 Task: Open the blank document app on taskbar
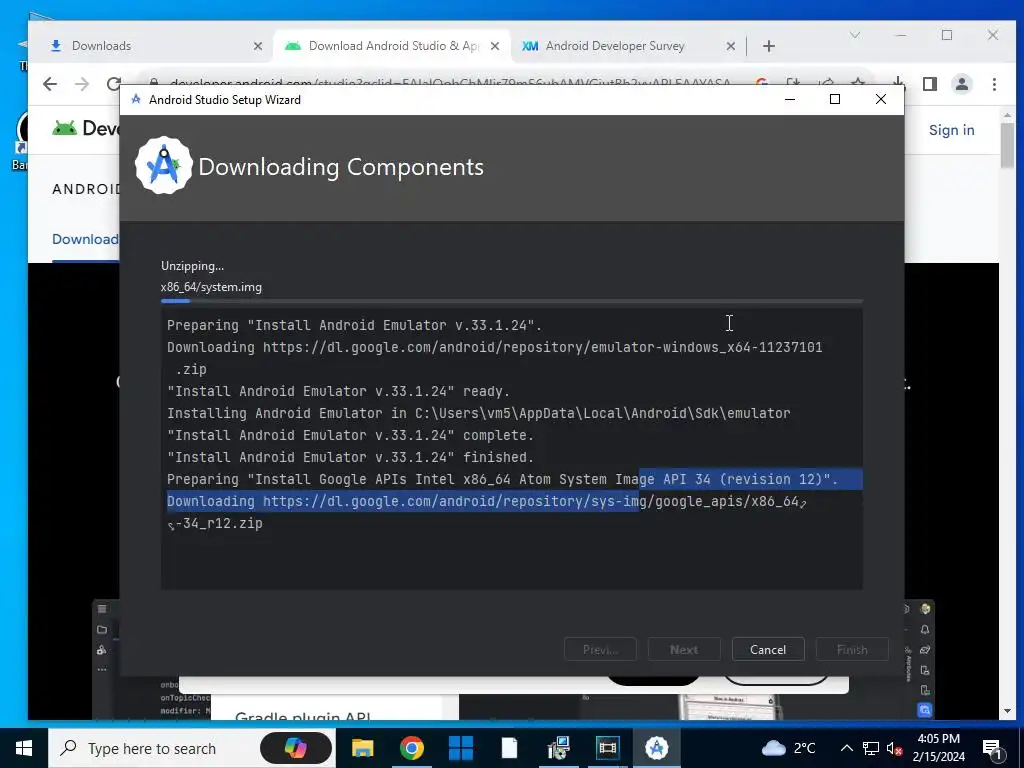509,748
